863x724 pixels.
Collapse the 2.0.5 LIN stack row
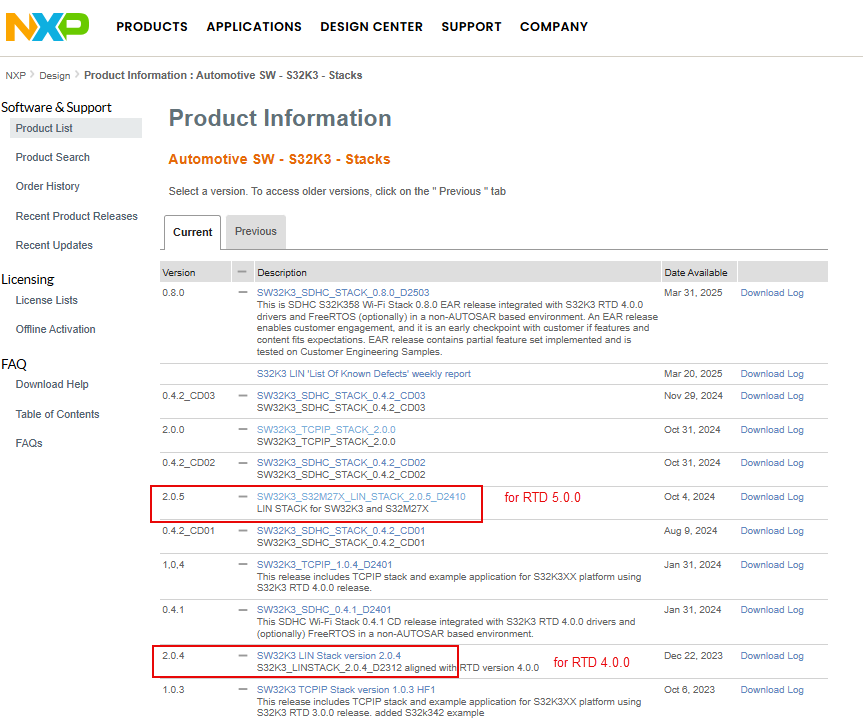pos(242,497)
